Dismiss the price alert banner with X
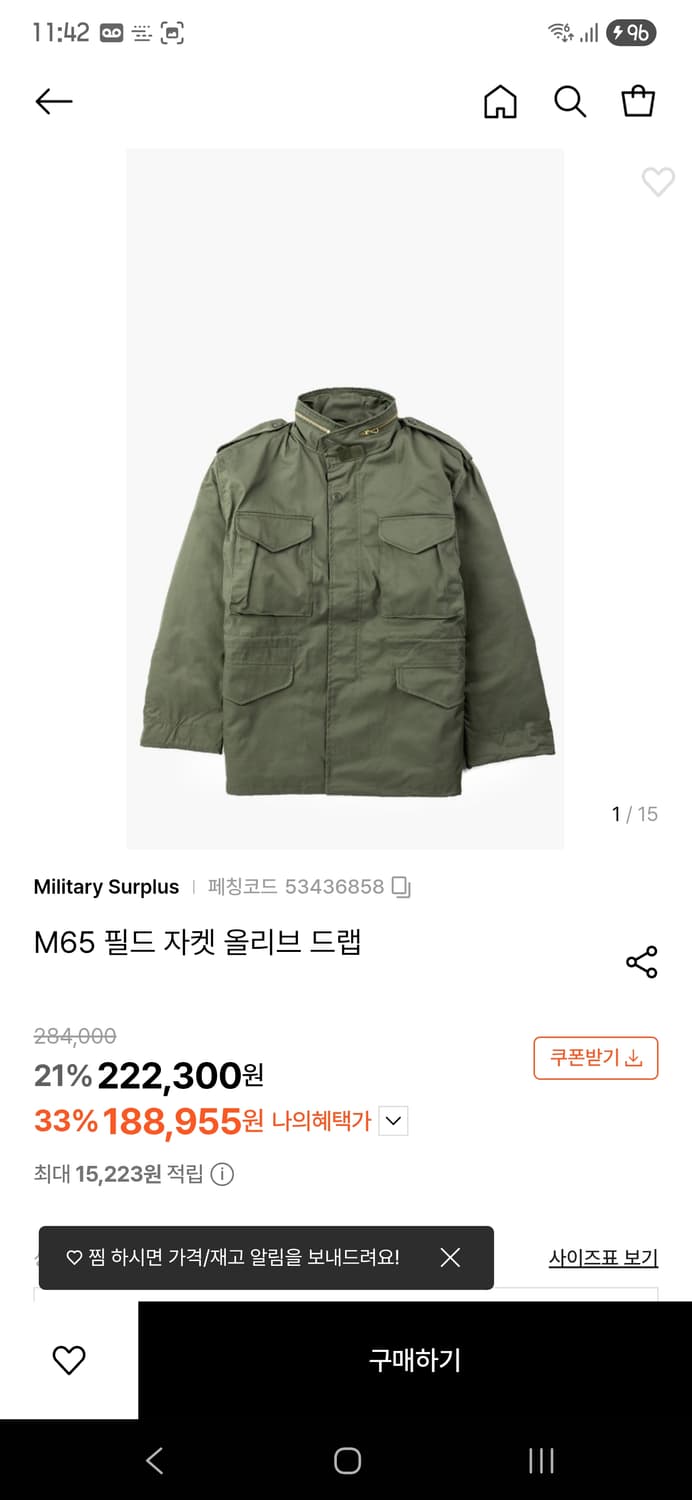Viewport: 692px width, 1500px height. [x=451, y=1257]
